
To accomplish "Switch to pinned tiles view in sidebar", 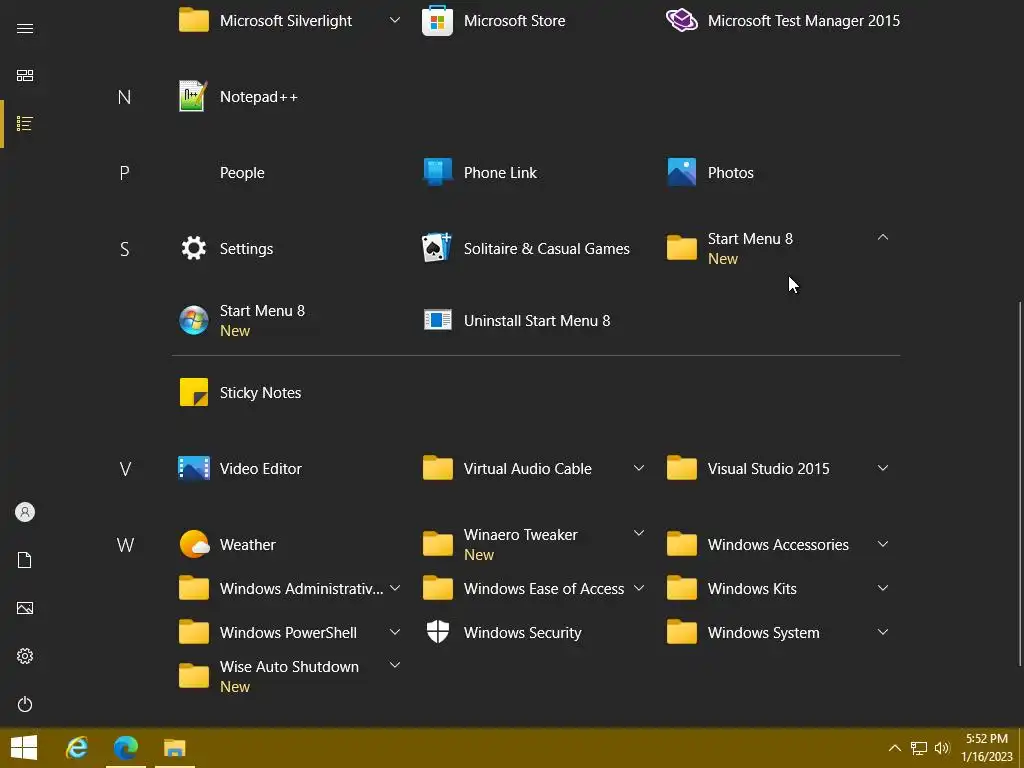I will point(25,76).
